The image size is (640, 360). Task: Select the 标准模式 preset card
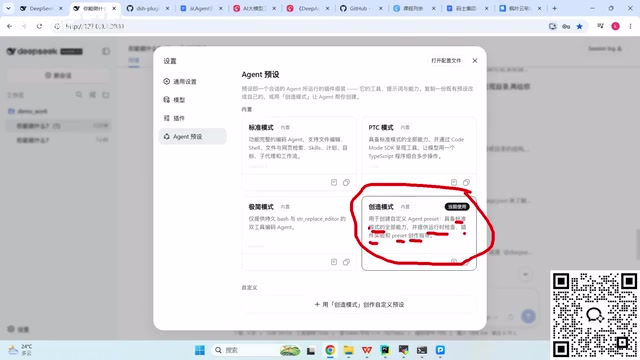coord(298,153)
